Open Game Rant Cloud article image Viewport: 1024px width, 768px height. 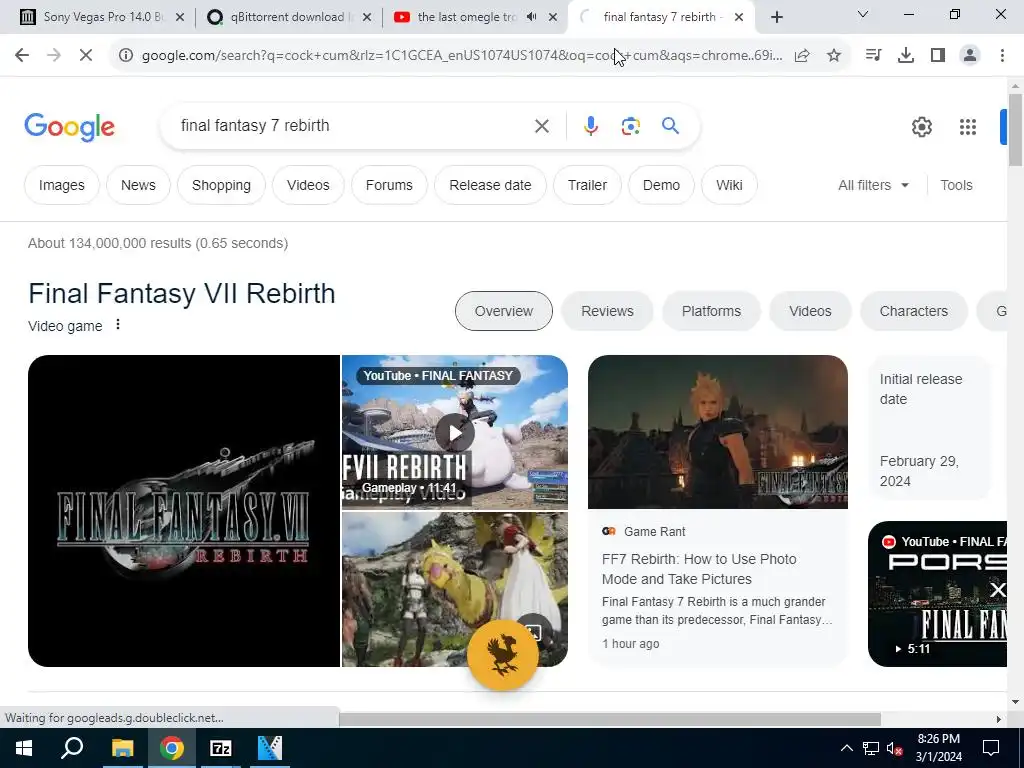click(x=718, y=432)
